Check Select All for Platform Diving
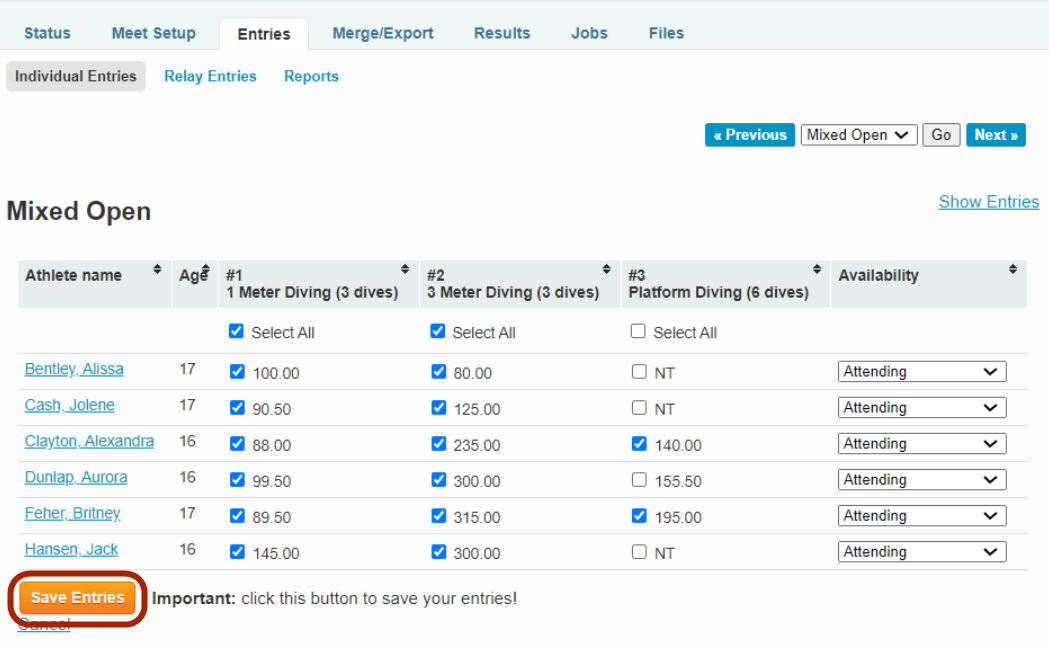The width and height of the screenshot is (1049, 646). pyautogui.click(x=638, y=332)
